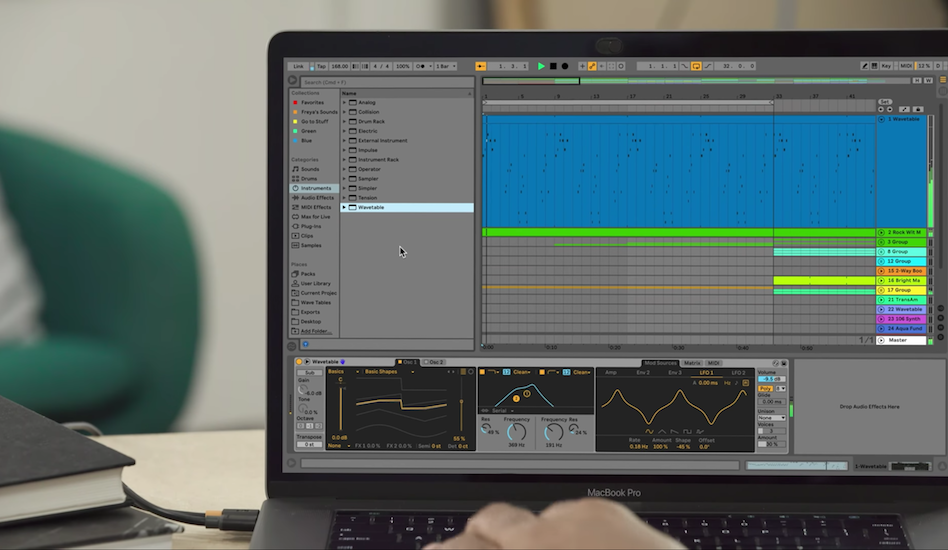The width and height of the screenshot is (948, 550).
Task: Open the 1 Bar quantization dropdown
Action: 445,66
